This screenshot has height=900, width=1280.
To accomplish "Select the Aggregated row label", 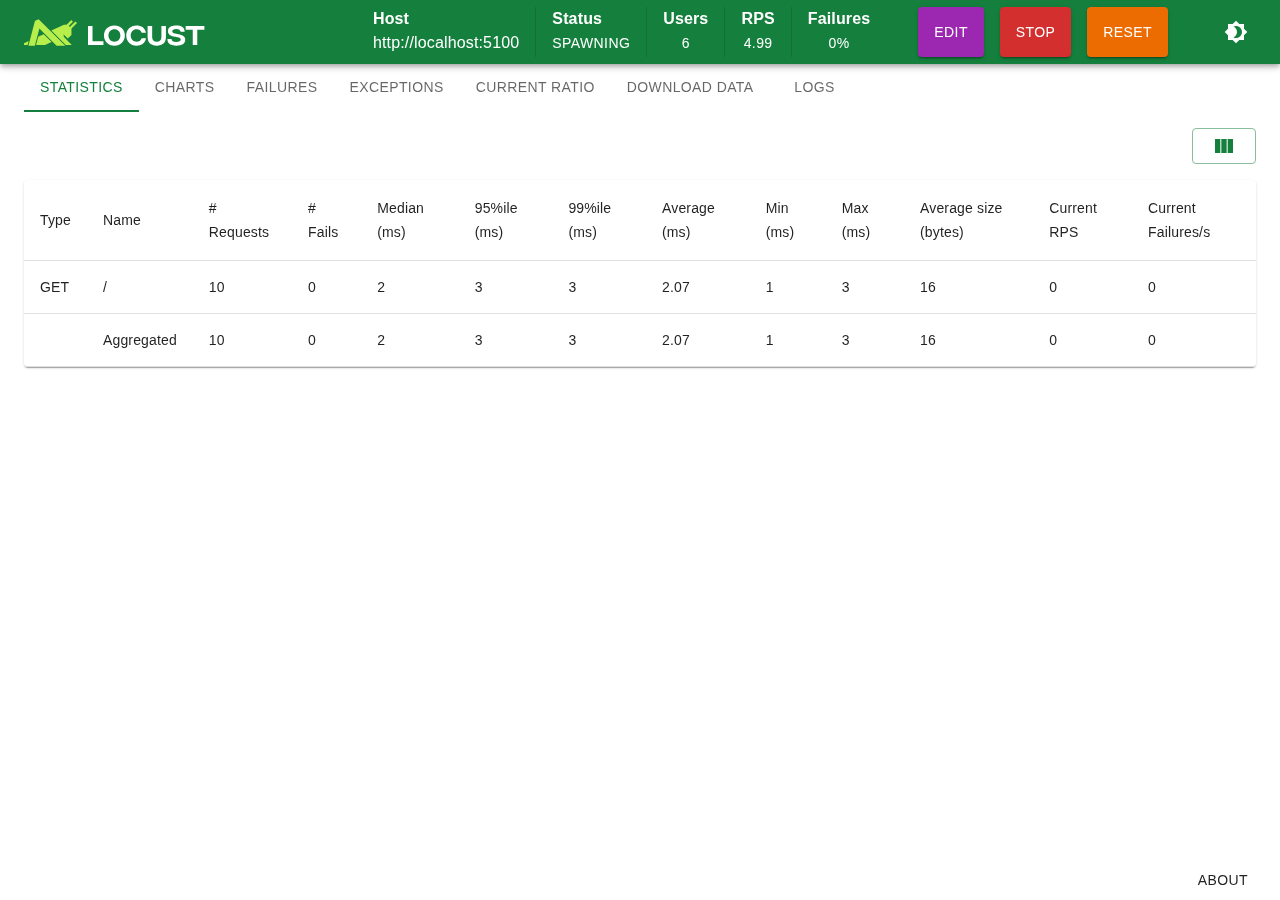I will [140, 340].
